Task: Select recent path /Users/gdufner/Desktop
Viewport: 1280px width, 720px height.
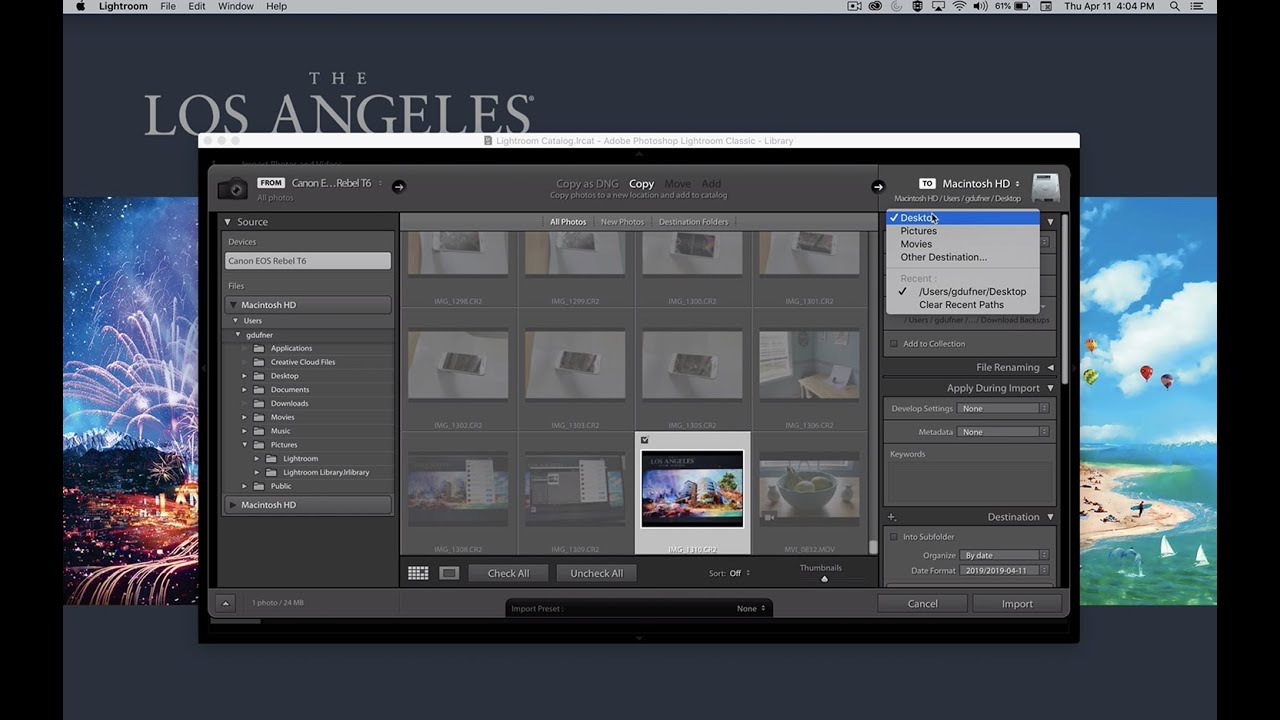Action: (962, 291)
